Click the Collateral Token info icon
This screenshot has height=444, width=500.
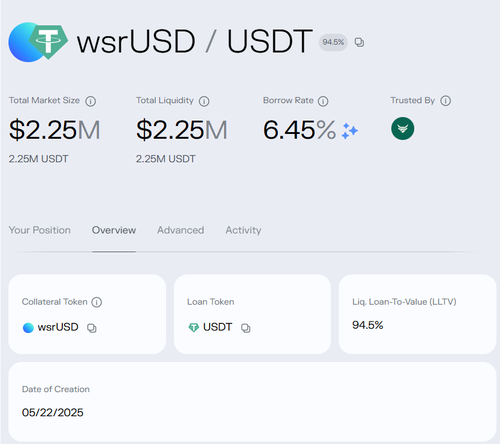click(x=97, y=302)
